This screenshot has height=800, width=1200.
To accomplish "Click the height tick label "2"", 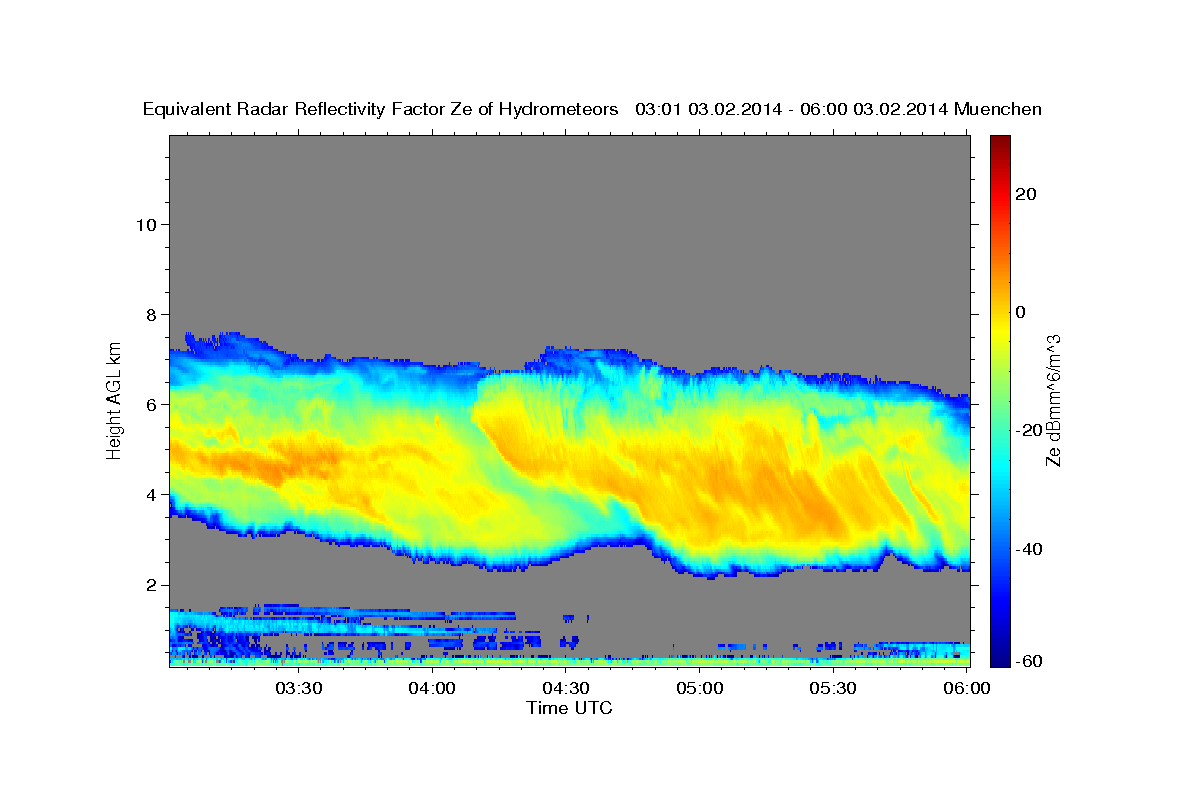I will pos(151,585).
